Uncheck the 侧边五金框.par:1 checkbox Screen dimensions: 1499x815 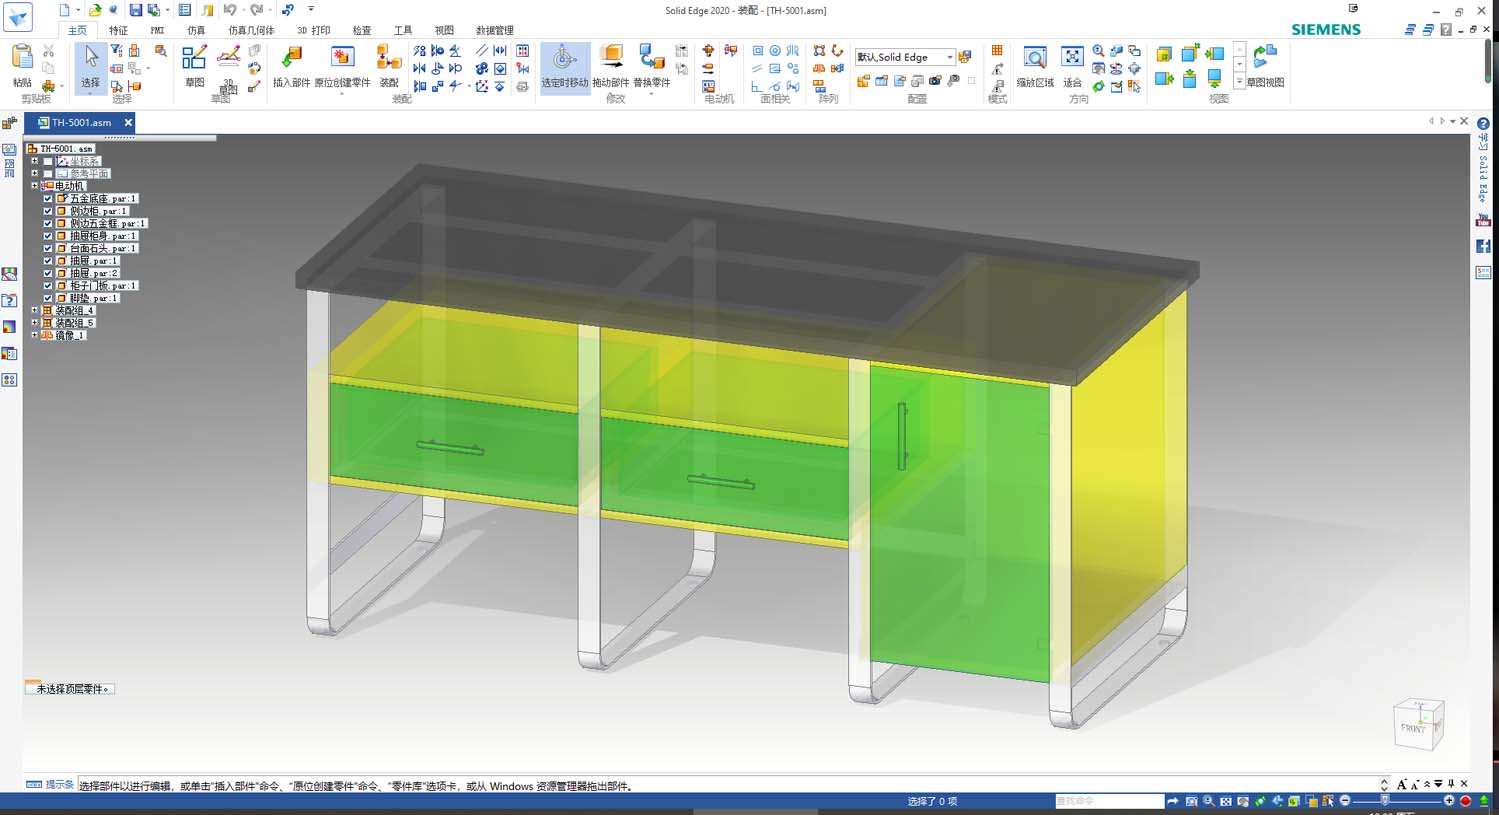click(48, 224)
